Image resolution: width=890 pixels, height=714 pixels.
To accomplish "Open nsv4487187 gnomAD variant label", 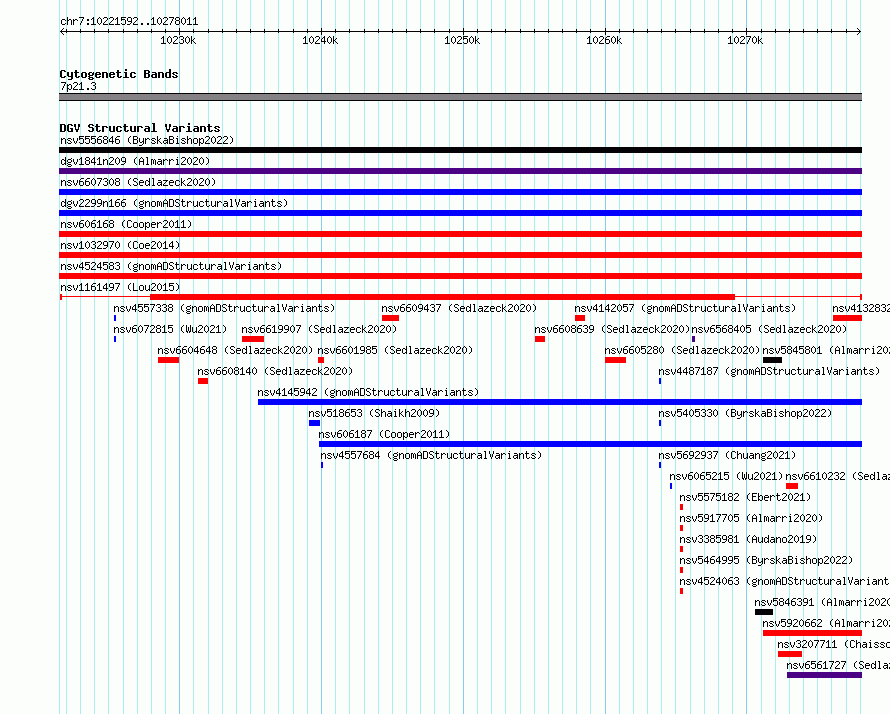I will point(769,371).
